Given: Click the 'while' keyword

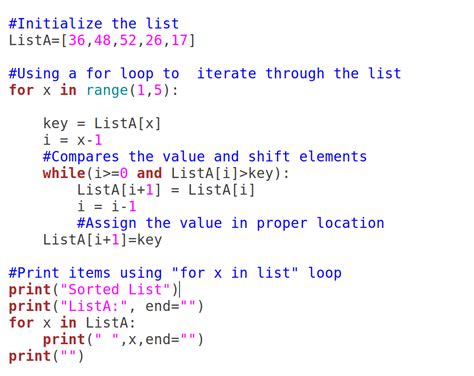Looking at the screenshot, I should click(x=64, y=173).
